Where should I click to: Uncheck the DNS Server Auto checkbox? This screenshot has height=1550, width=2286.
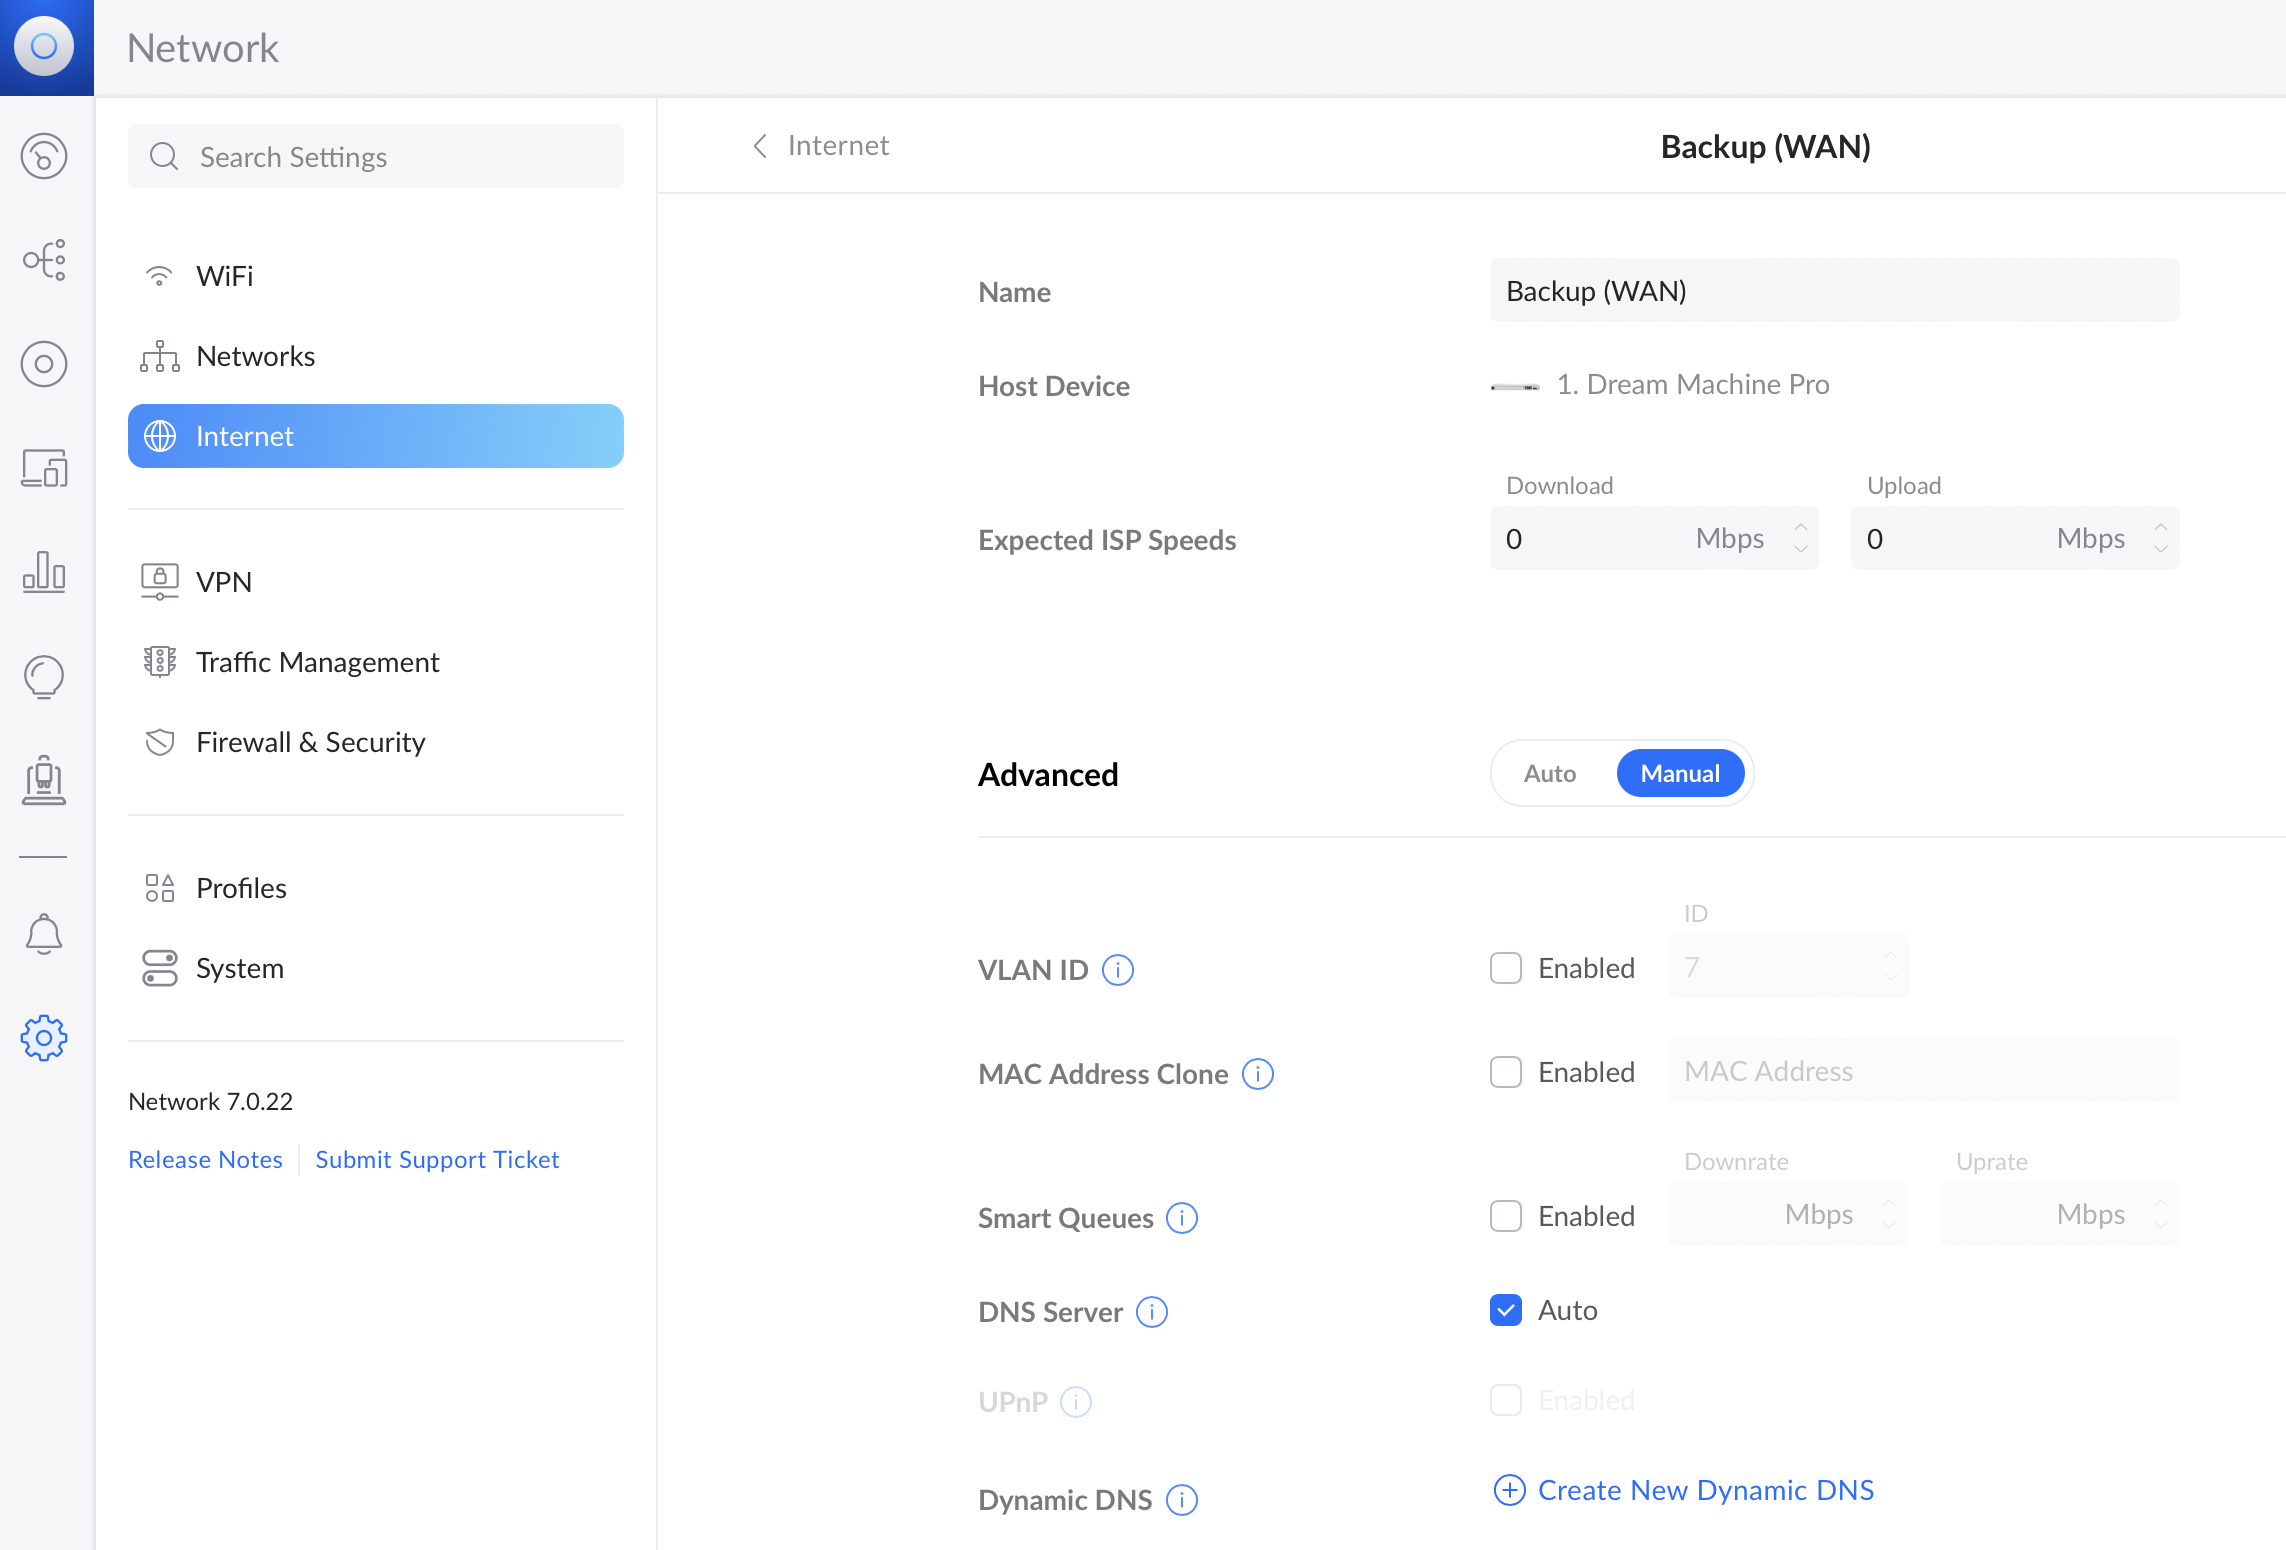coord(1505,1310)
